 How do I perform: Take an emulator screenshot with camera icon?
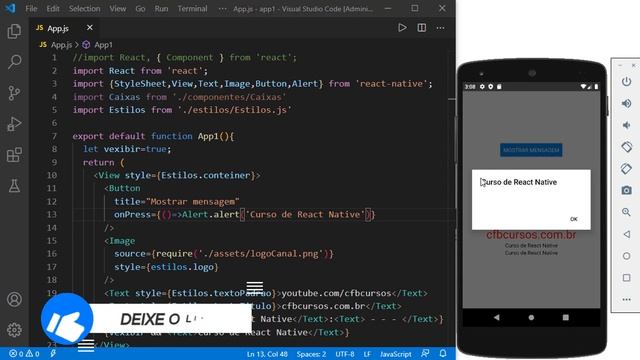[626, 190]
